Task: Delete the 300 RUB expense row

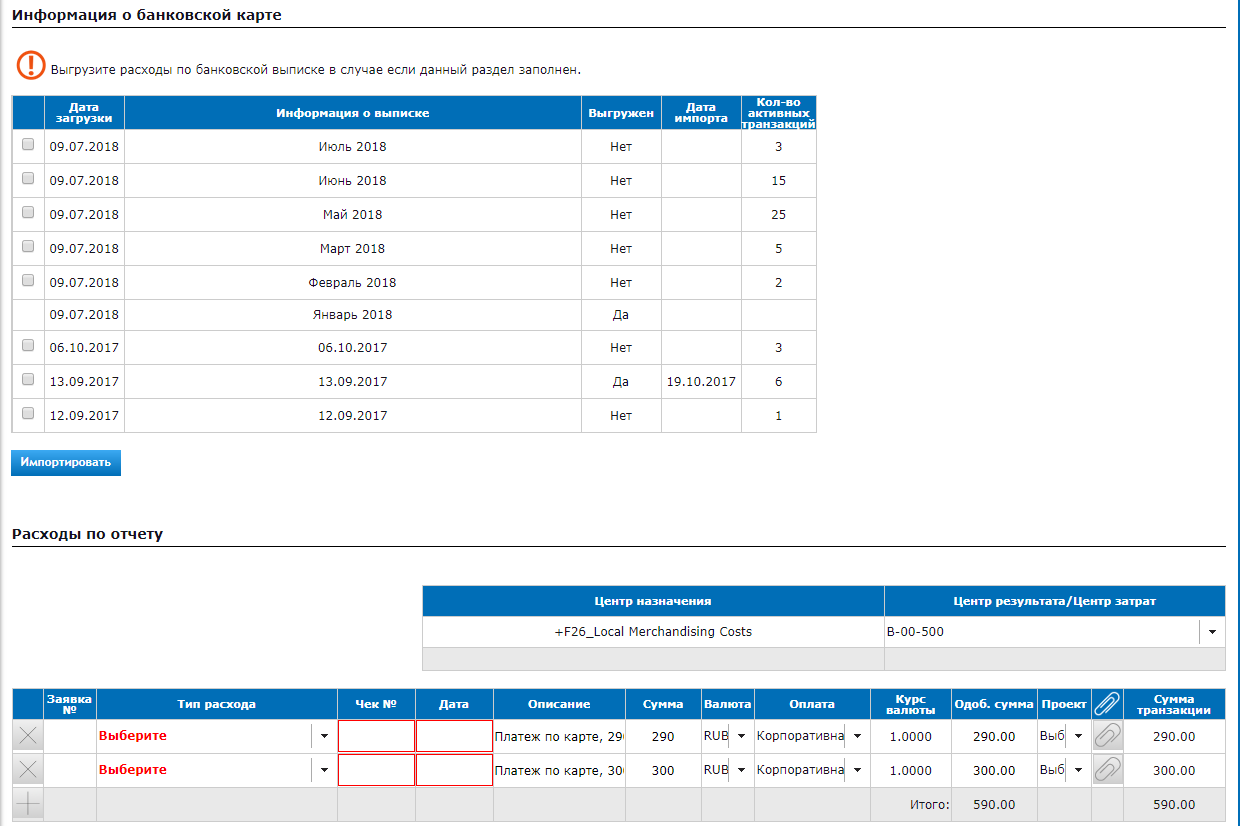Action: (28, 770)
